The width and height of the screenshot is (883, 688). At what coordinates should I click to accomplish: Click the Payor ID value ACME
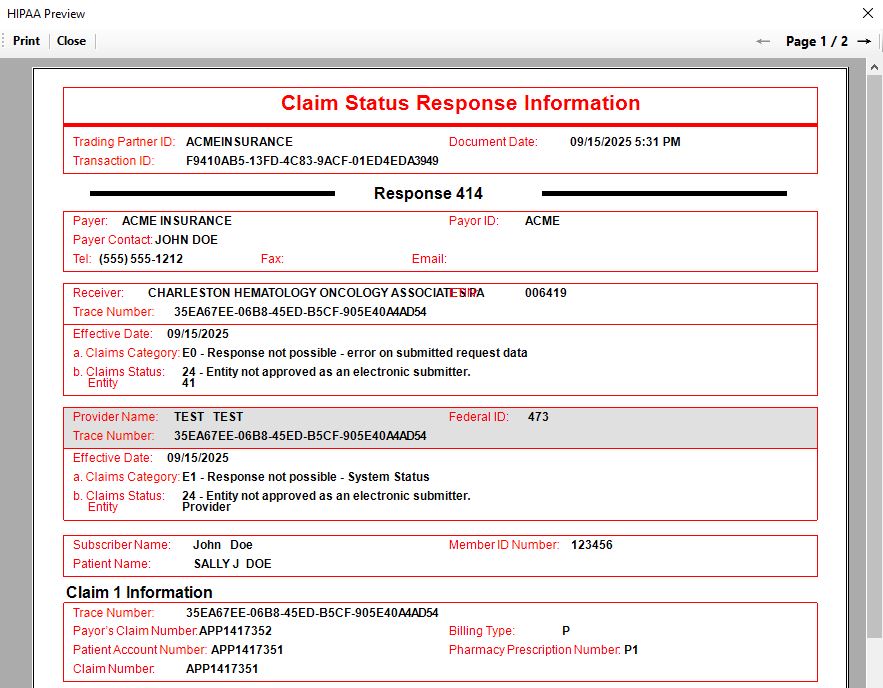pyautogui.click(x=542, y=221)
